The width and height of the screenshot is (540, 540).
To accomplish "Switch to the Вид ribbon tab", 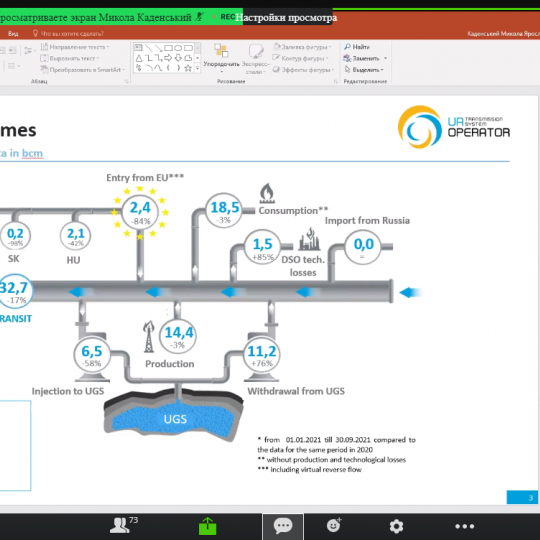I will [13, 33].
